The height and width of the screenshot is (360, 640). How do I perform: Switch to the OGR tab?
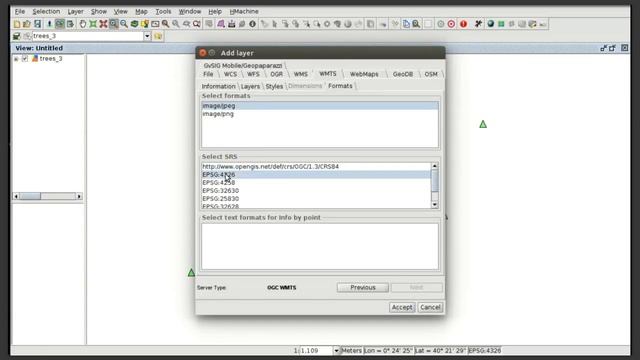point(276,74)
